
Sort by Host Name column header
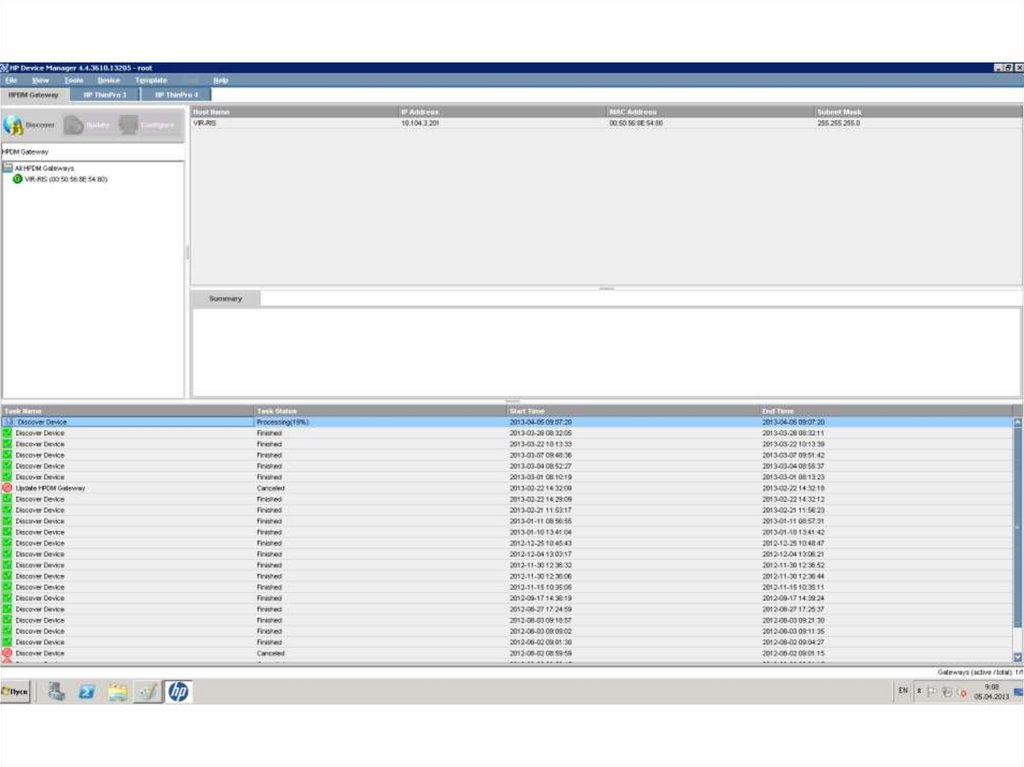(x=295, y=112)
